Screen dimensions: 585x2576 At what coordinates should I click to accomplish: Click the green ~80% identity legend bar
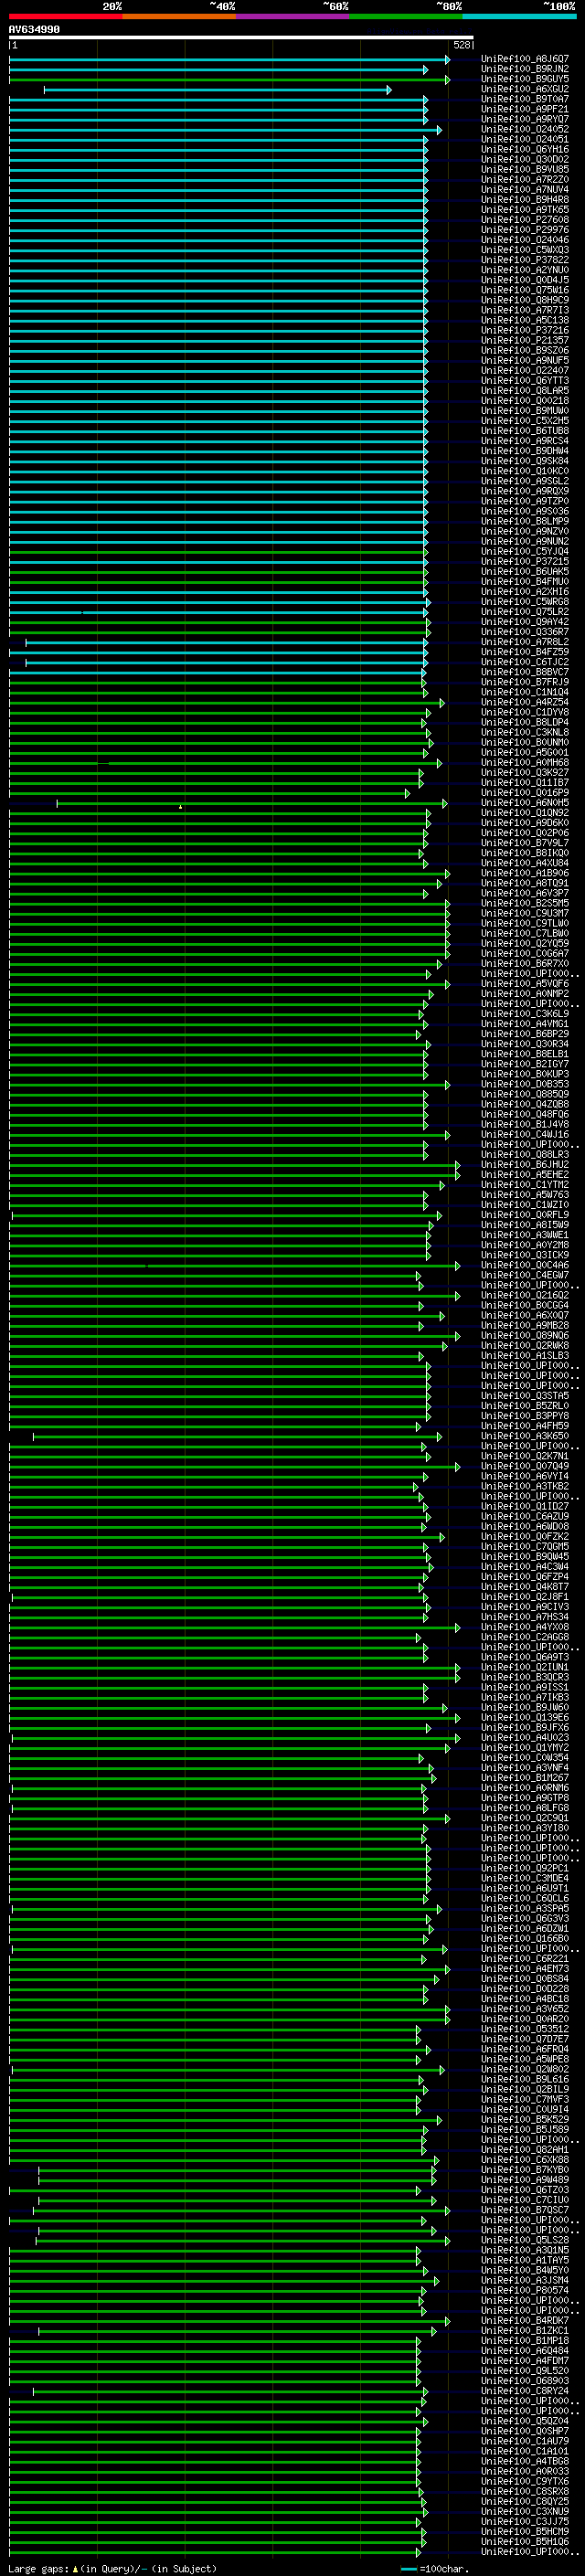point(406,16)
